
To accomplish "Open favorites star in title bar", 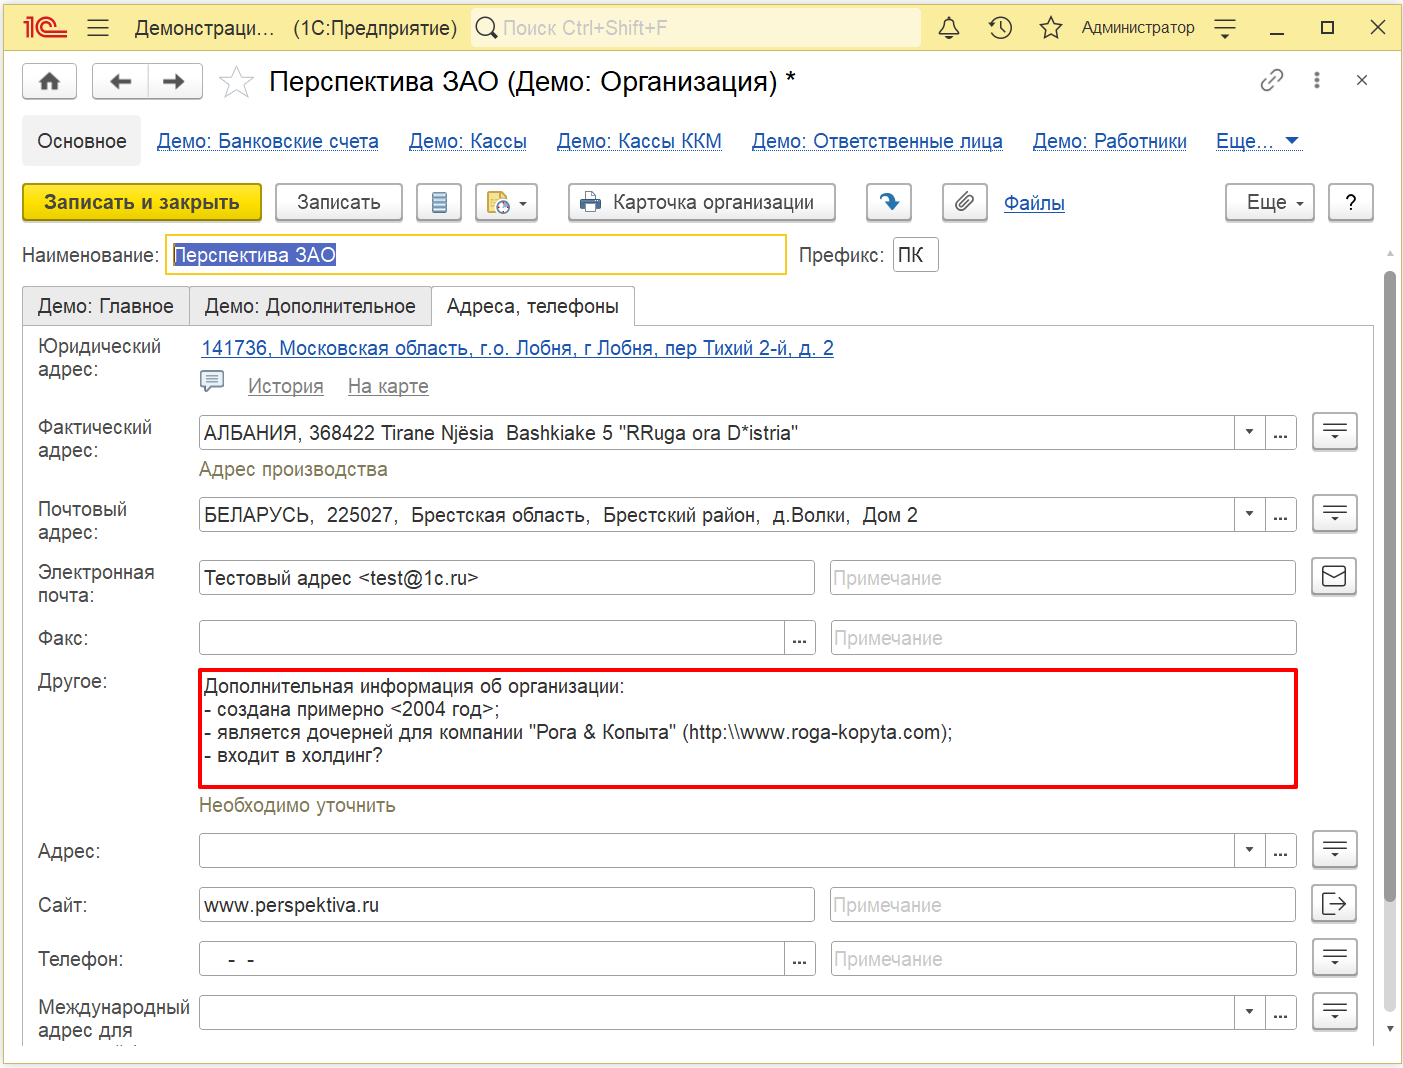I will point(1050,28).
